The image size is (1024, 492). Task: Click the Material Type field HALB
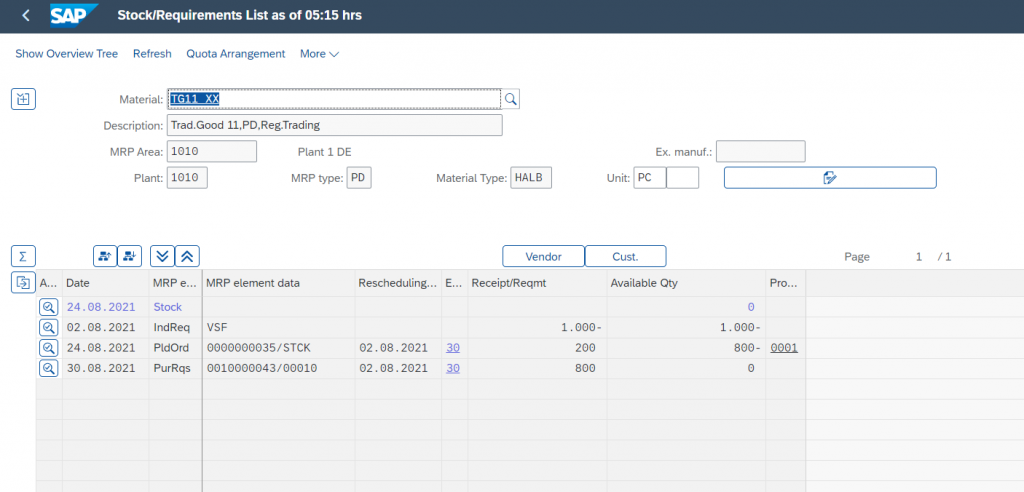pos(531,177)
